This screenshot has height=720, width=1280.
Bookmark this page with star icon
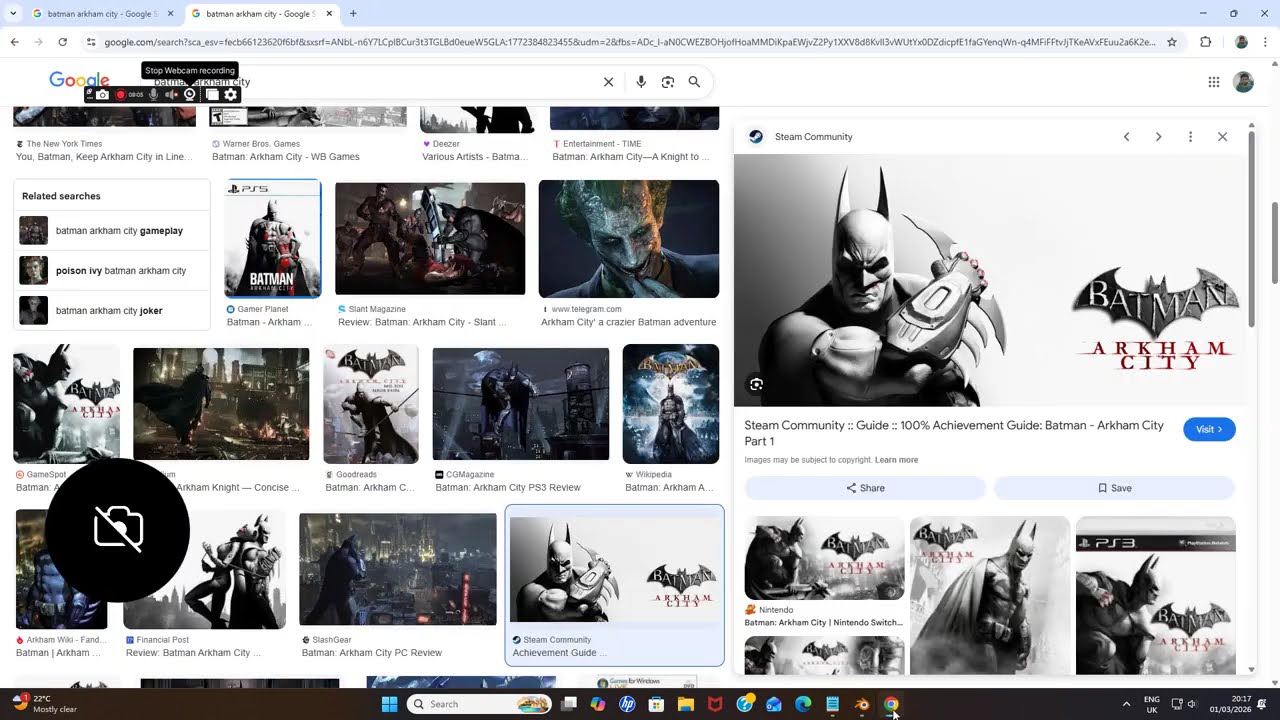[1172, 42]
